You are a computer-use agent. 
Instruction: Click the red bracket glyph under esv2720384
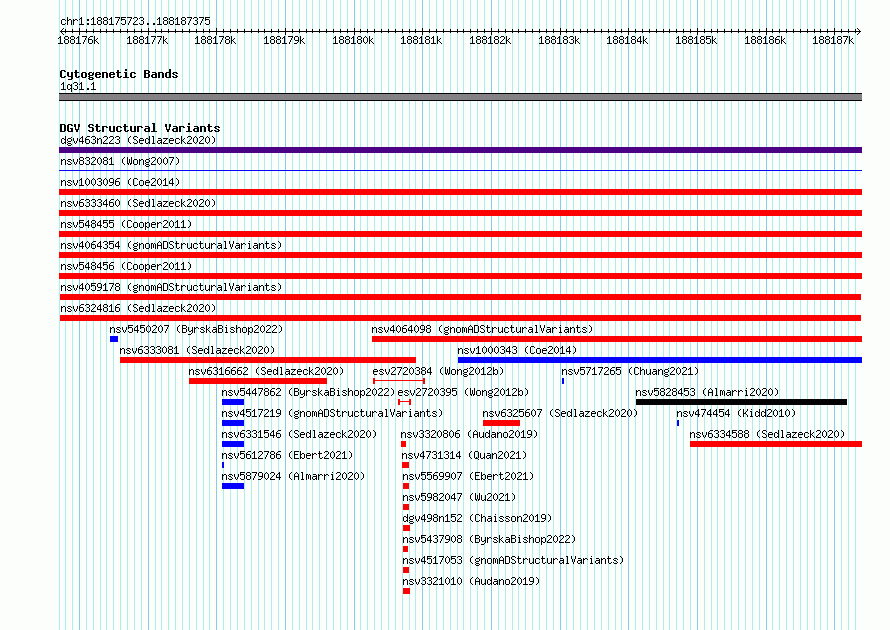(399, 381)
